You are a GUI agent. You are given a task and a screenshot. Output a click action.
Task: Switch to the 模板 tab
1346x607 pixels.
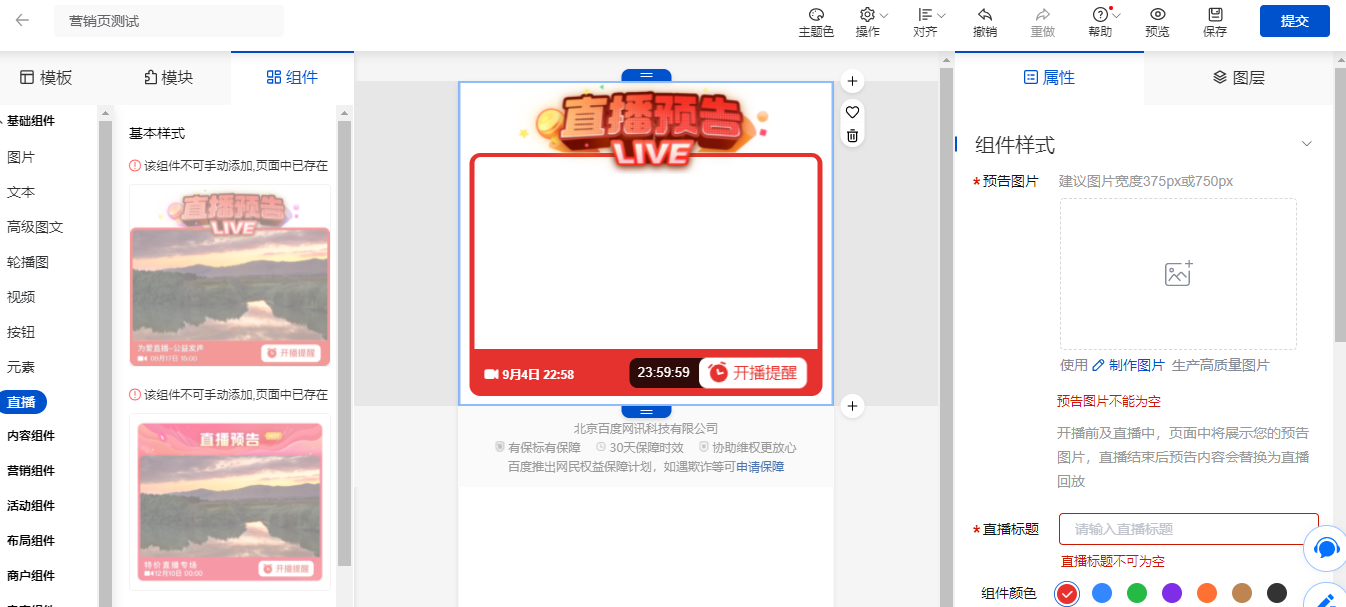click(x=46, y=78)
